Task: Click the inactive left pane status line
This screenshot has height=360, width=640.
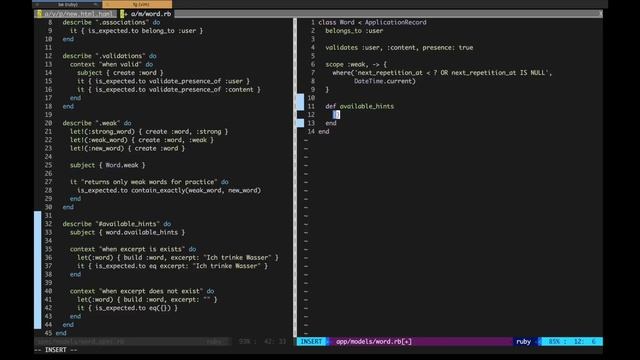Action: click(x=163, y=342)
